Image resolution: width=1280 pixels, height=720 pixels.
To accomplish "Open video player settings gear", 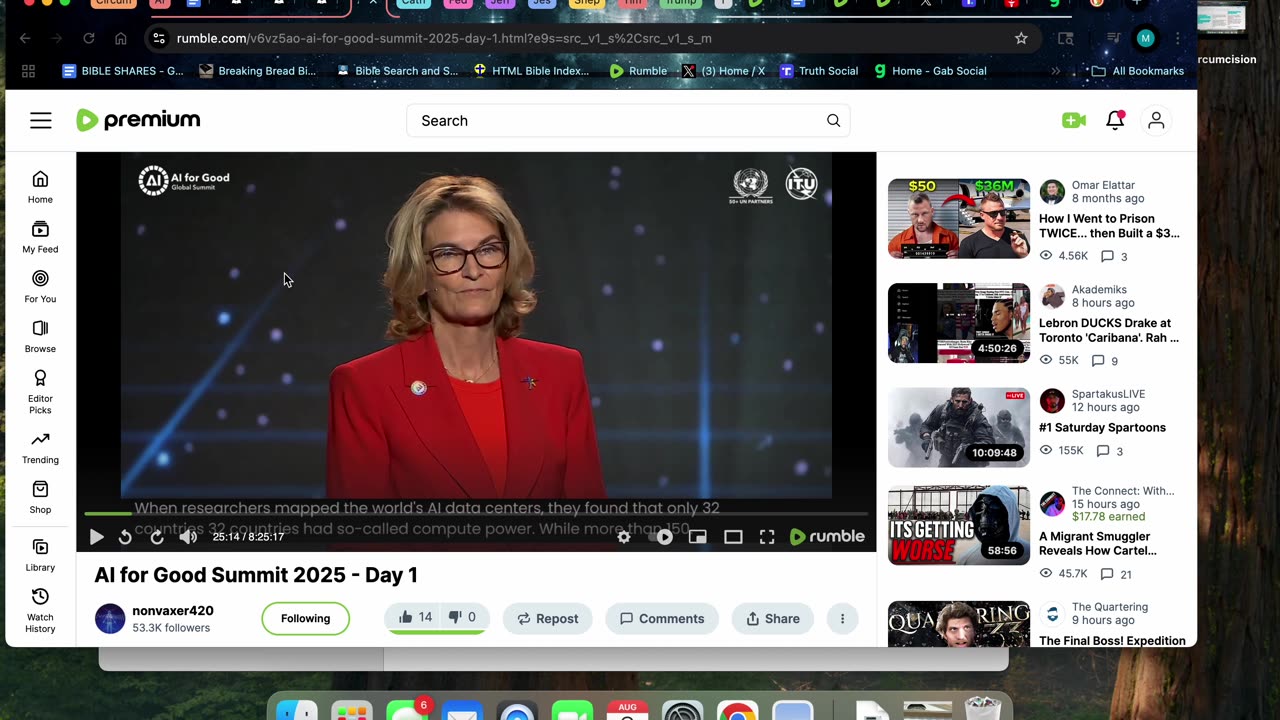I will point(624,537).
